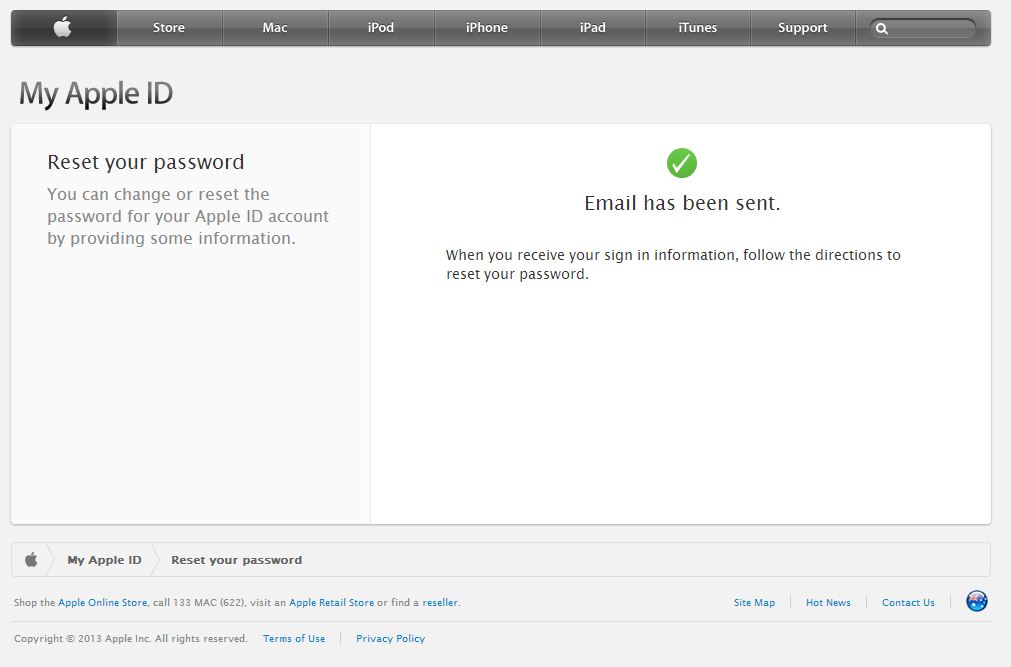
Task: Click Reset your password breadcrumb
Action: (237, 560)
